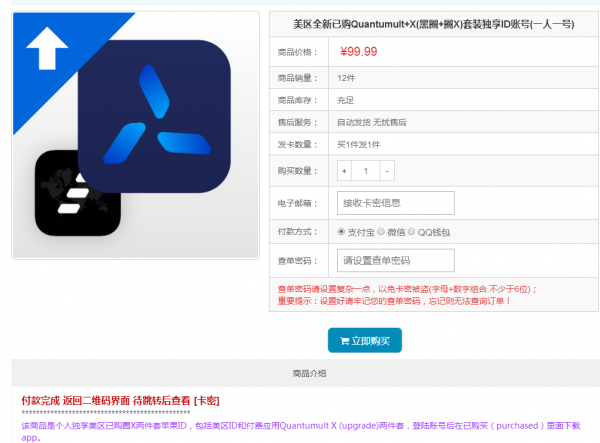Click the email field 接收卡密信息

pyautogui.click(x=396, y=203)
